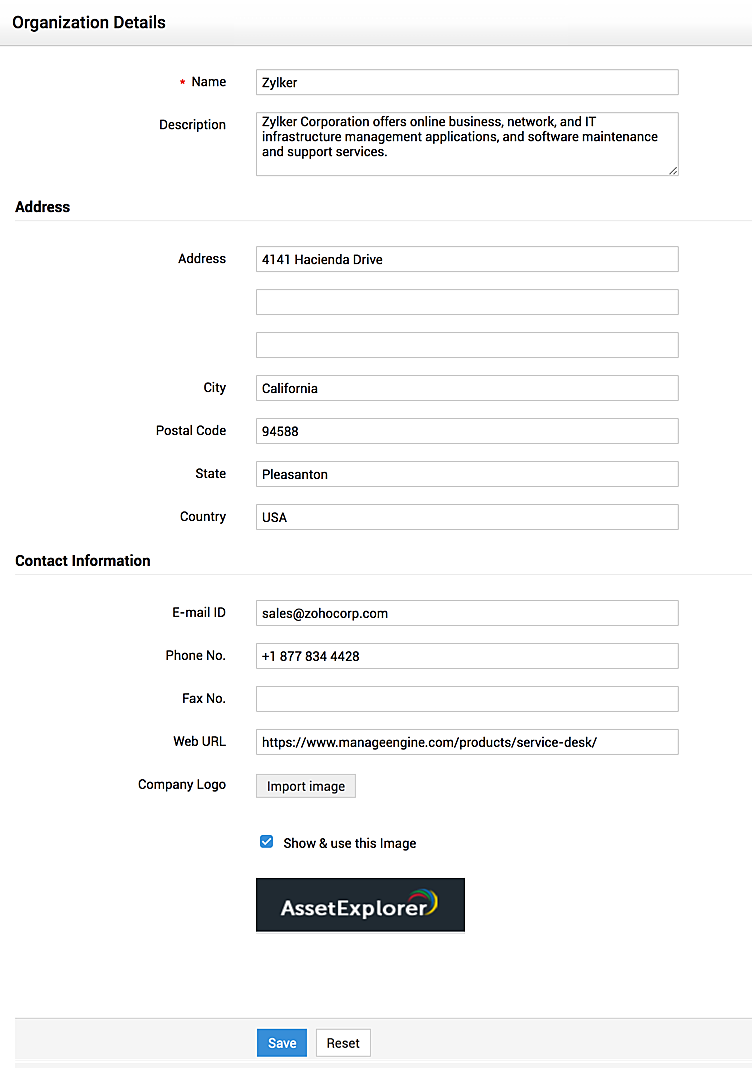Click the AssetExplorer logo preview
This screenshot has width=752, height=1068.
(360, 905)
